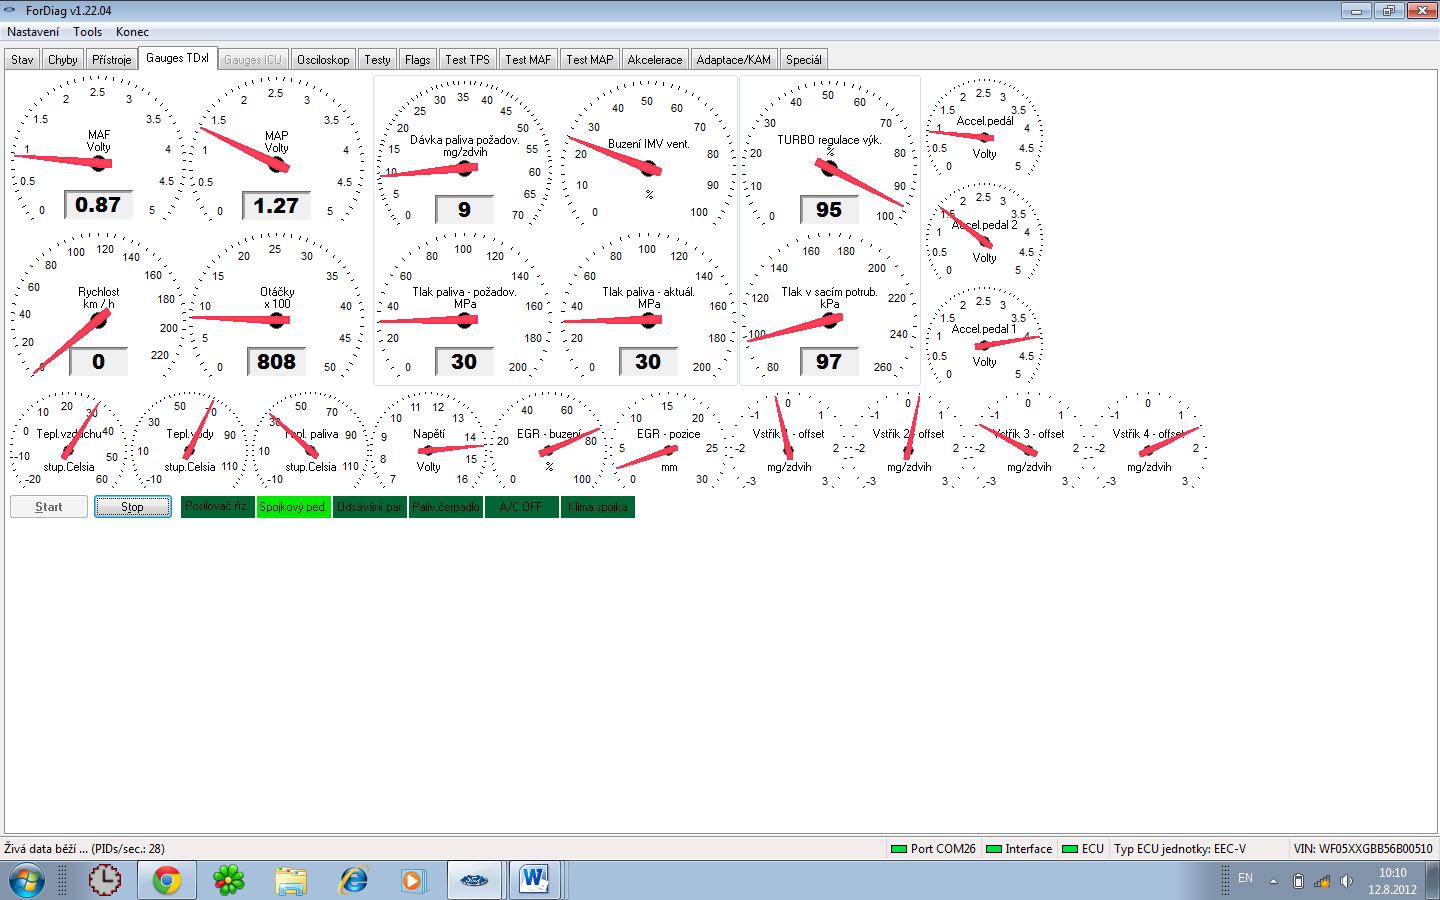Toggle the Spojkový ped. indicator
Screen dimensions: 1440x900
click(x=293, y=507)
